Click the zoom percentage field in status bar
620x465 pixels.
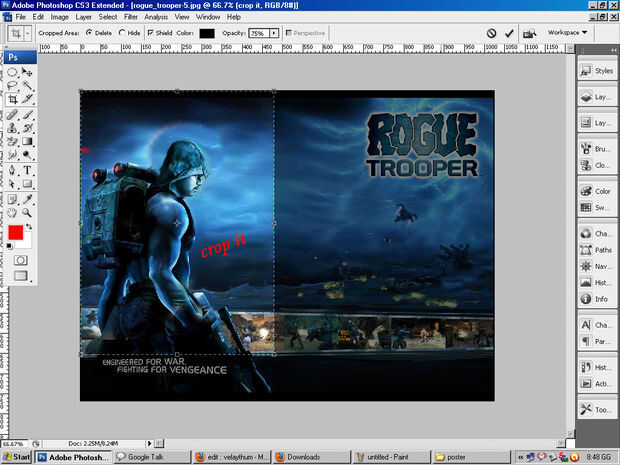click(13, 444)
